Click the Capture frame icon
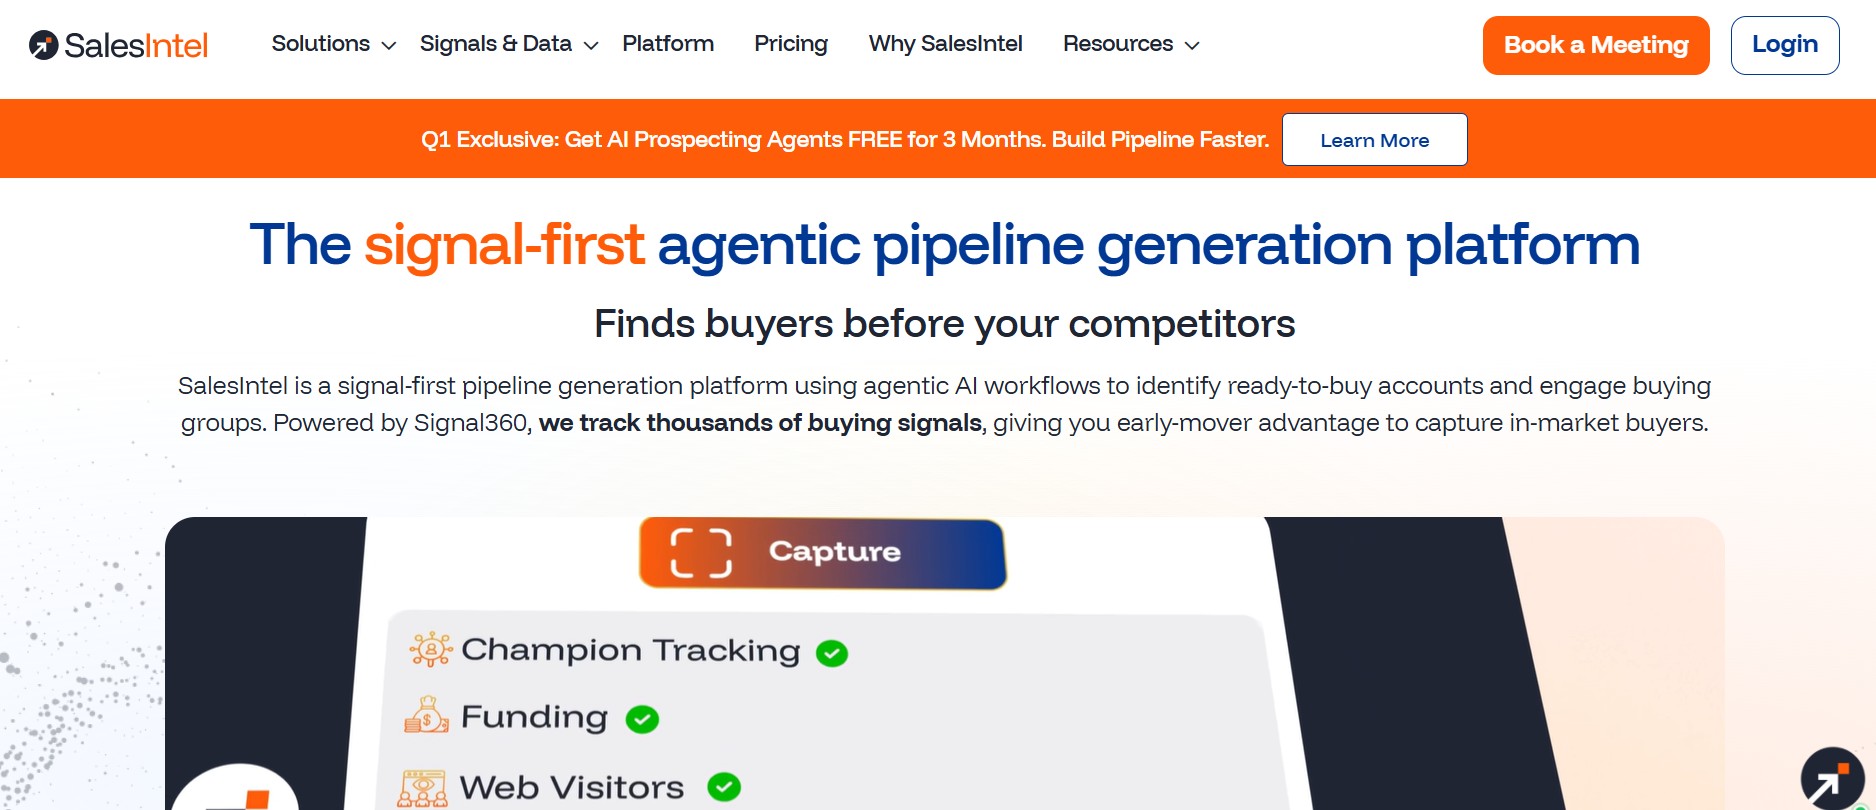The height and width of the screenshot is (810, 1876). 699,551
